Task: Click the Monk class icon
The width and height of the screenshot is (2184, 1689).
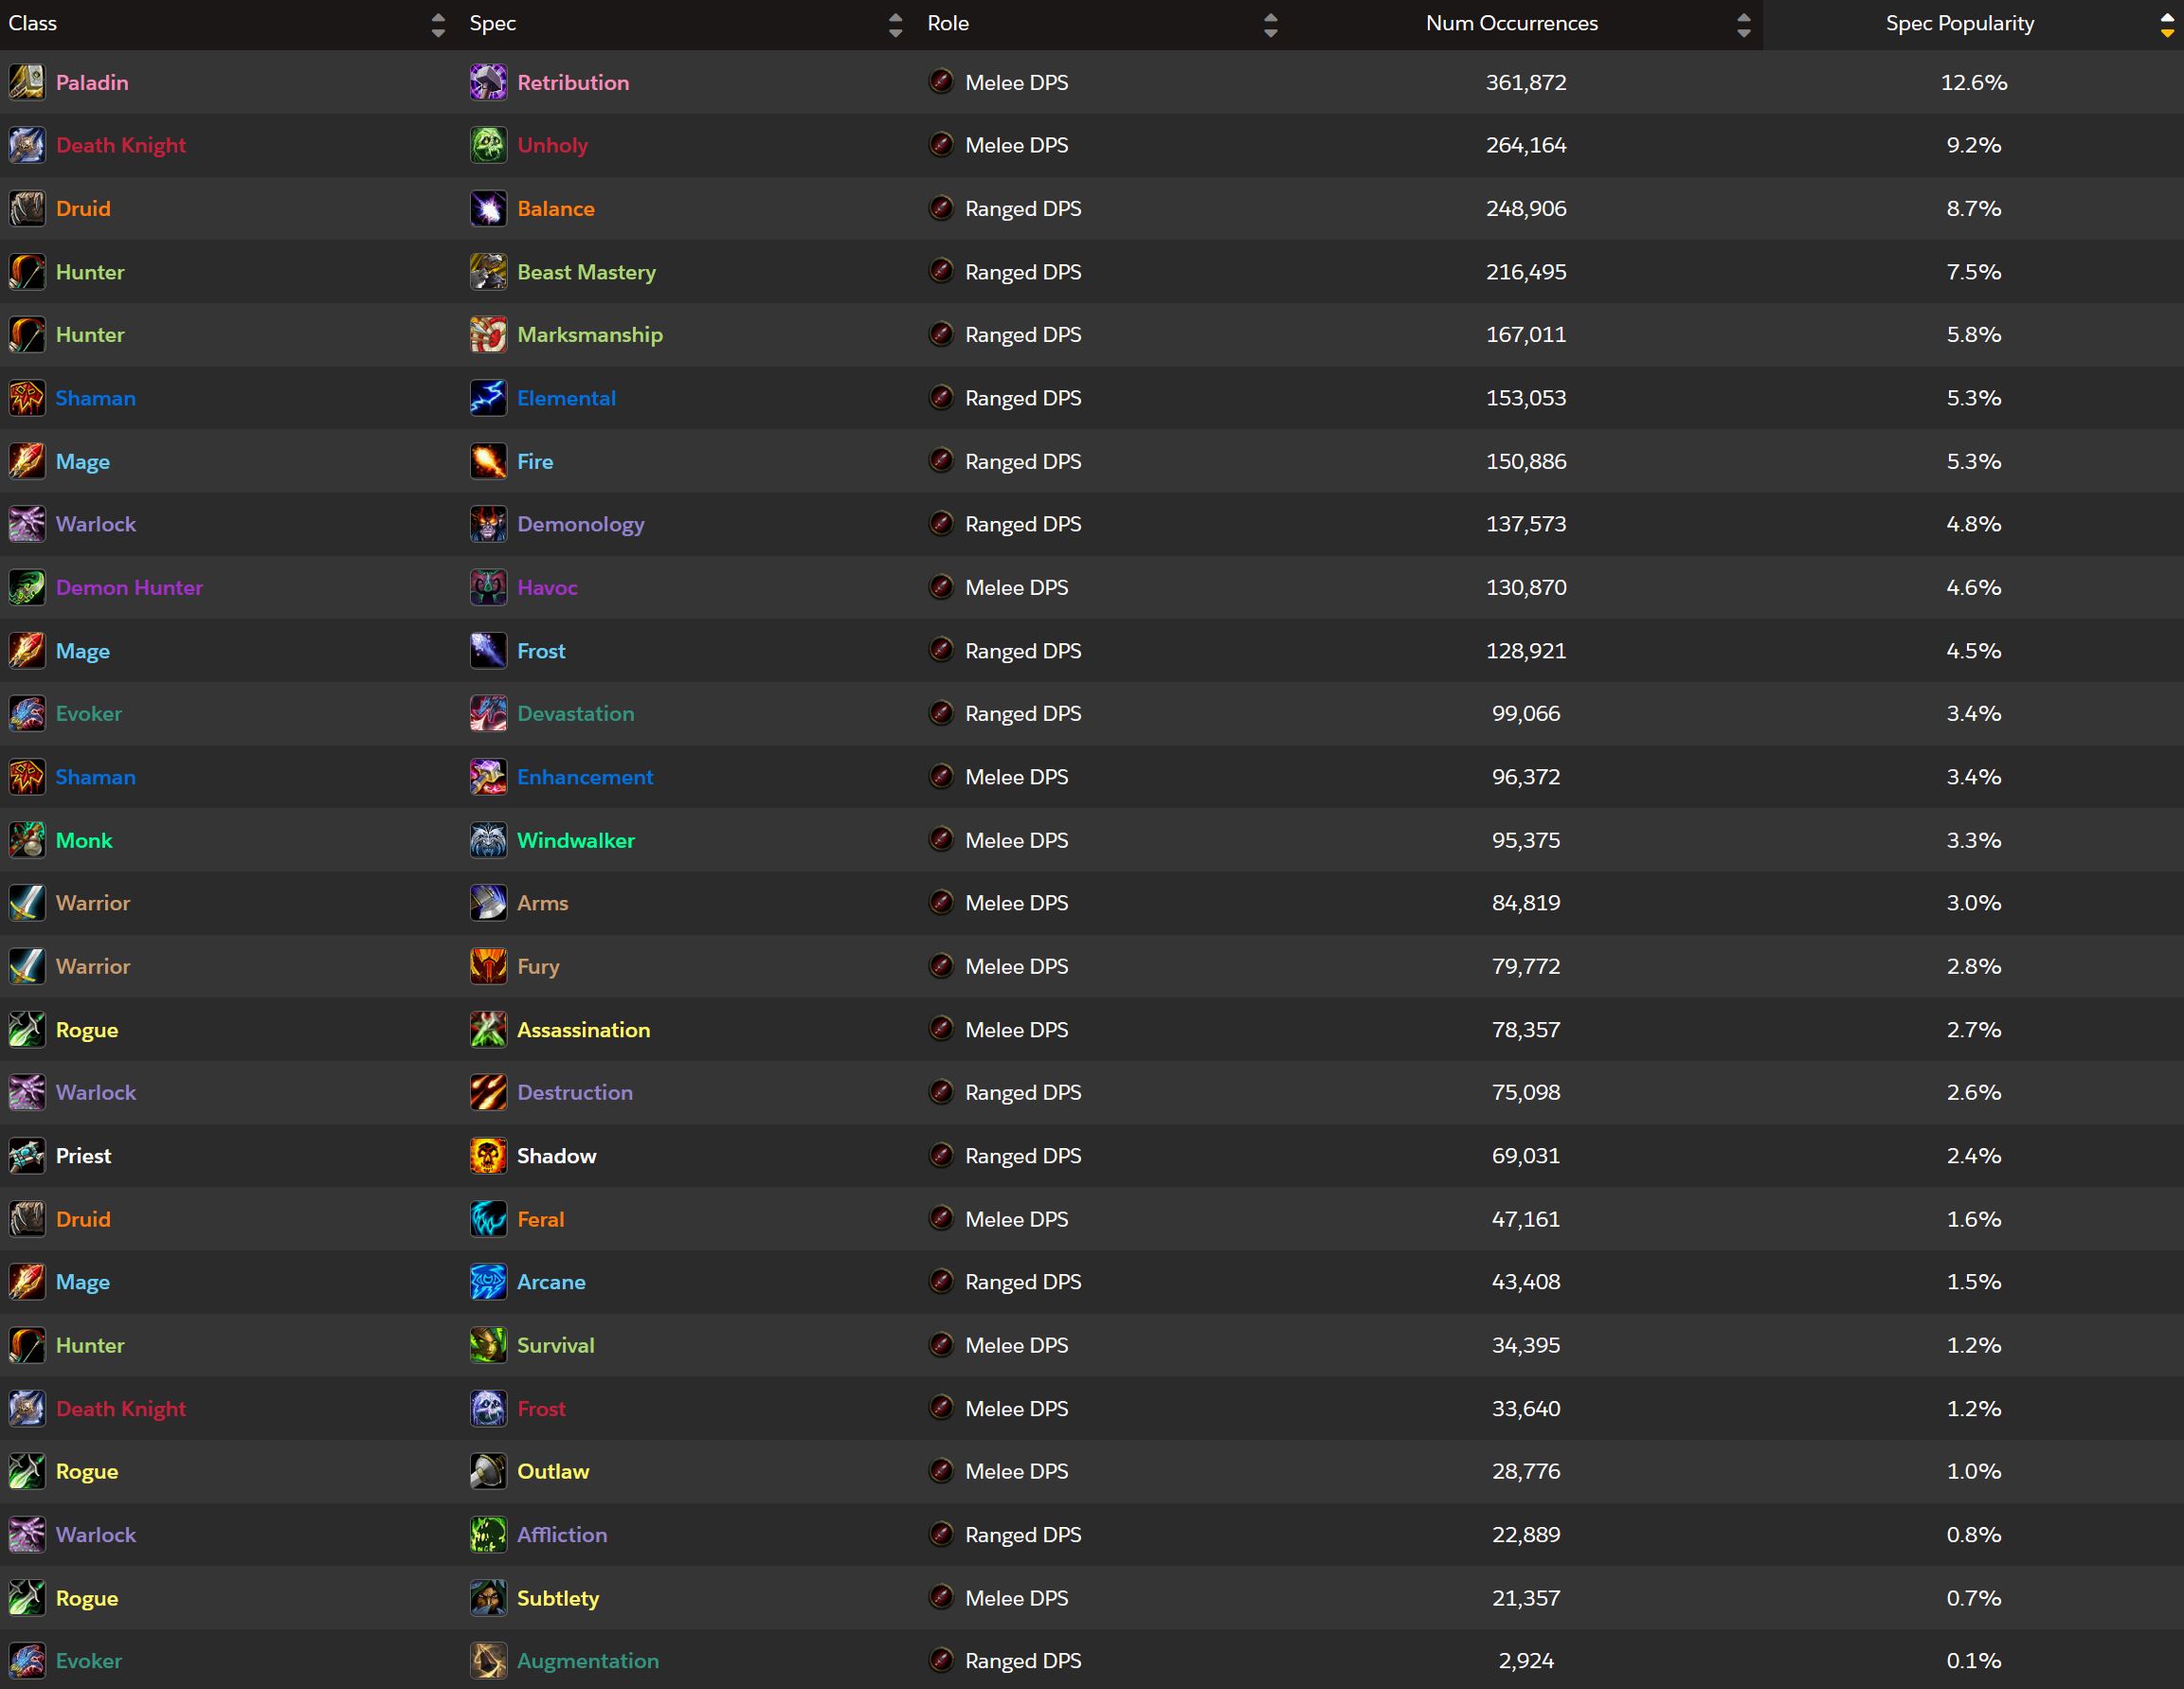Action: click(27, 840)
